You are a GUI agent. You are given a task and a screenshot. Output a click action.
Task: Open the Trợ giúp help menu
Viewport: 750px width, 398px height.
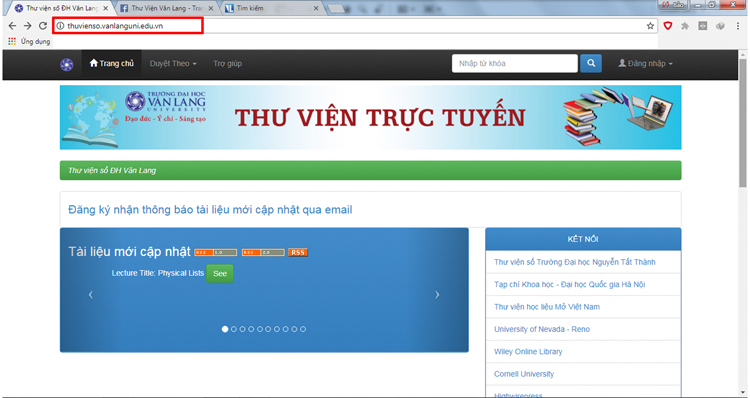click(x=228, y=64)
